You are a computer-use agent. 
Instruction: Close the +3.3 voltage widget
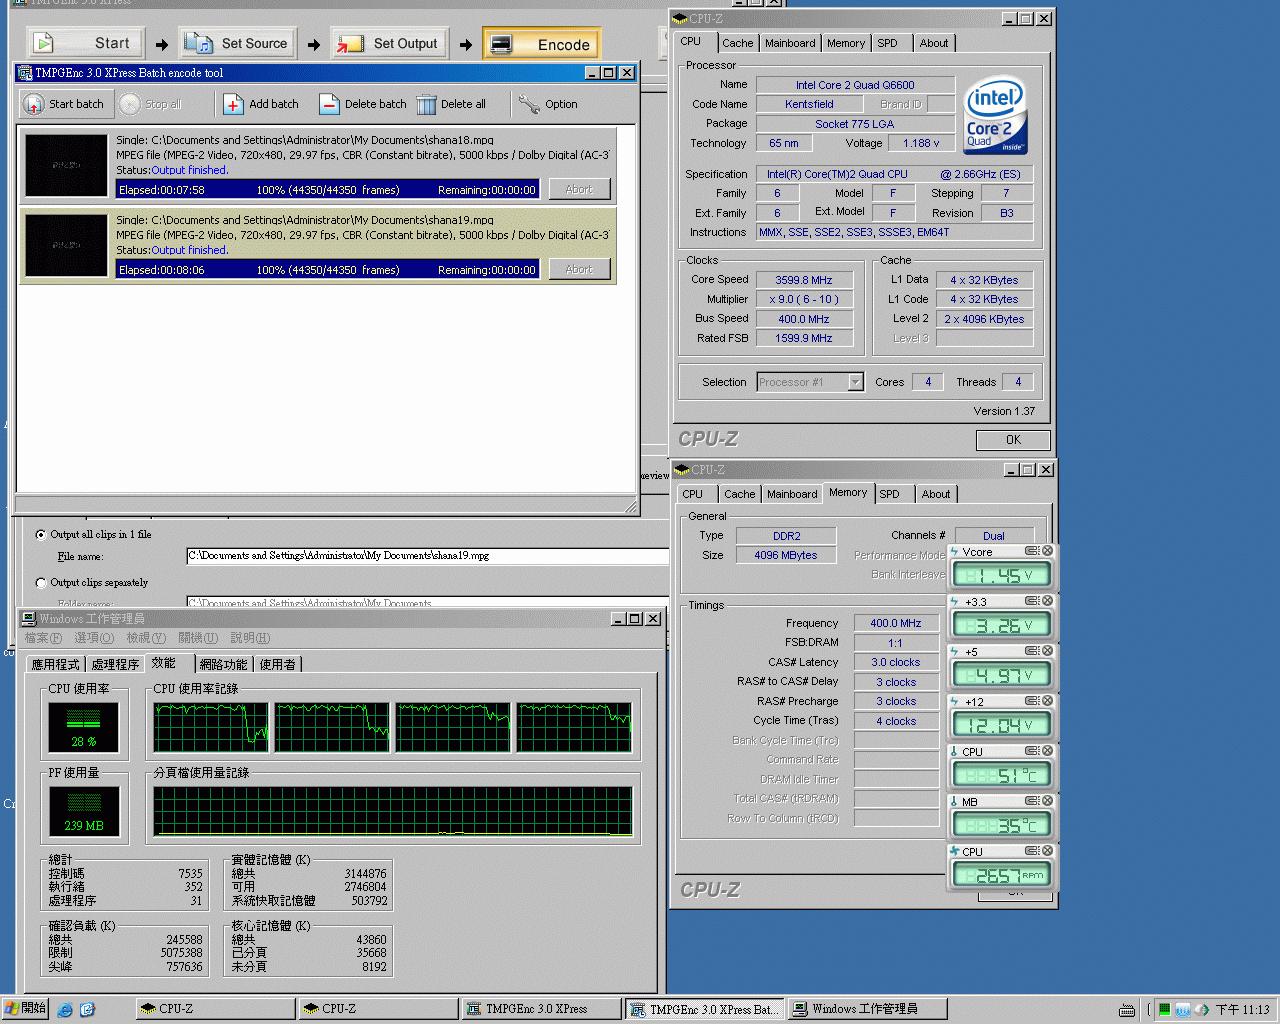pyautogui.click(x=1047, y=601)
